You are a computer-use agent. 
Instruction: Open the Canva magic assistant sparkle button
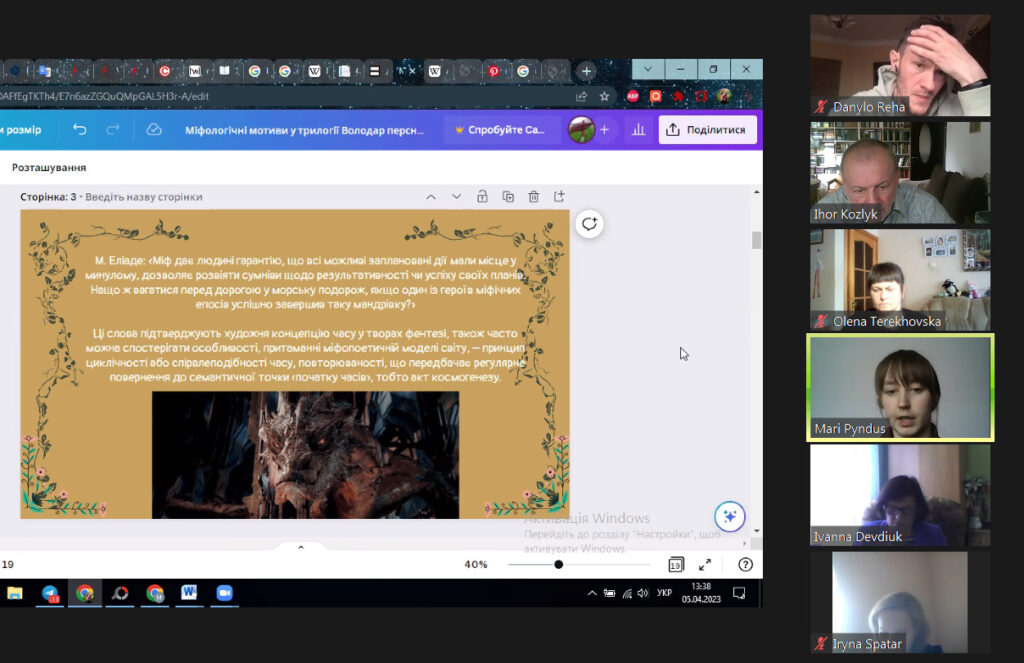729,517
